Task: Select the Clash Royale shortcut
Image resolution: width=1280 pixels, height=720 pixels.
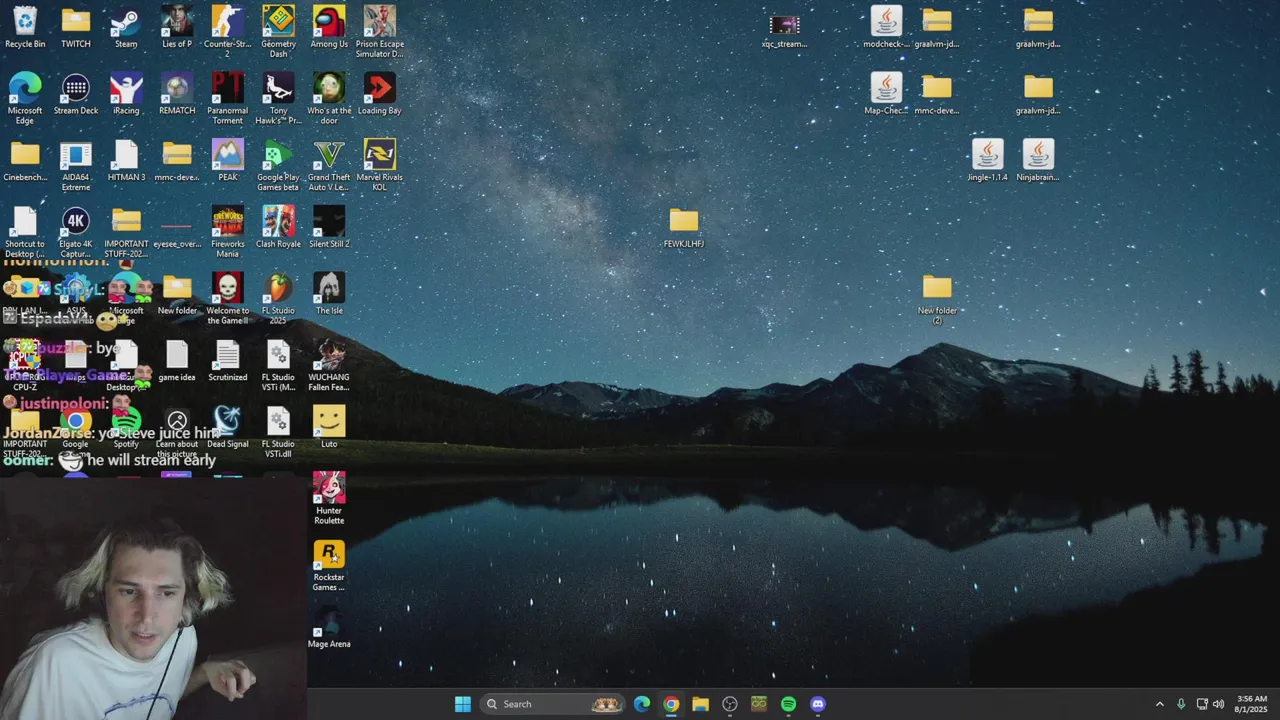Action: click(278, 228)
